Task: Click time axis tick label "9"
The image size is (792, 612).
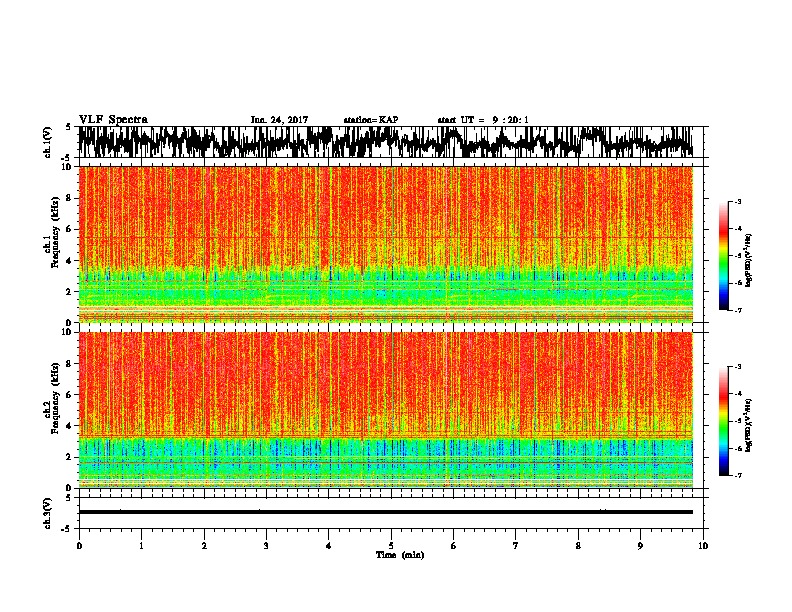Action: [x=640, y=546]
